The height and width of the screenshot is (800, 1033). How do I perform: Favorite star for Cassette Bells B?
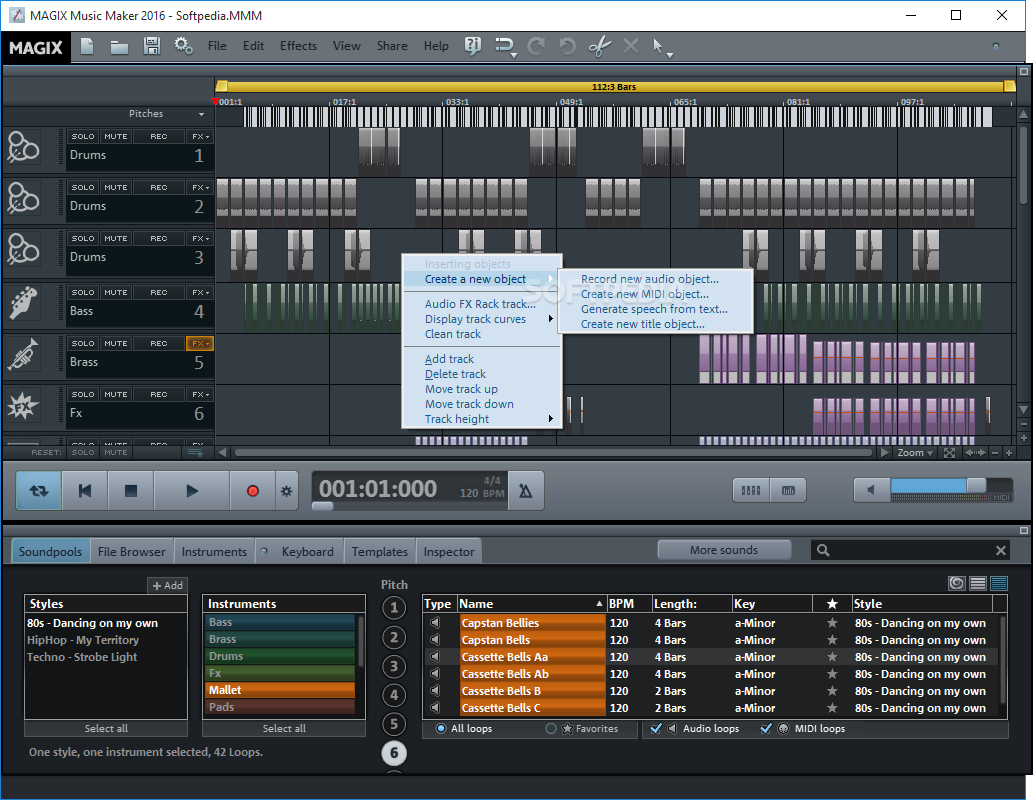tap(832, 691)
